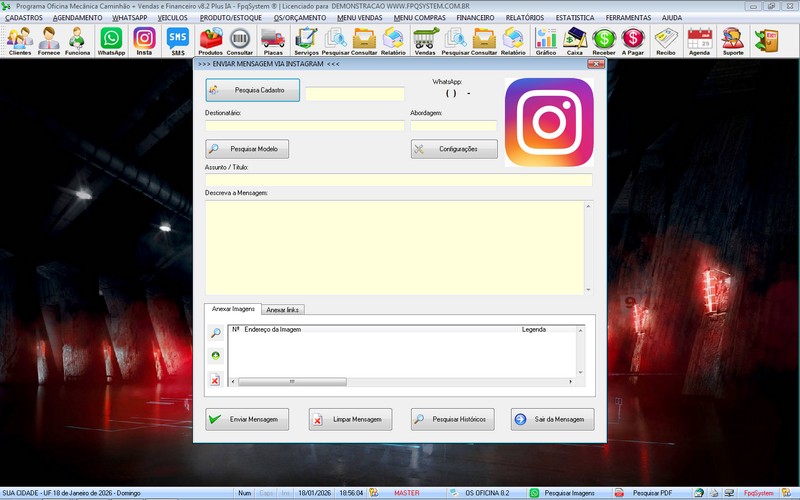Click the large Instagram logo

click(549, 122)
